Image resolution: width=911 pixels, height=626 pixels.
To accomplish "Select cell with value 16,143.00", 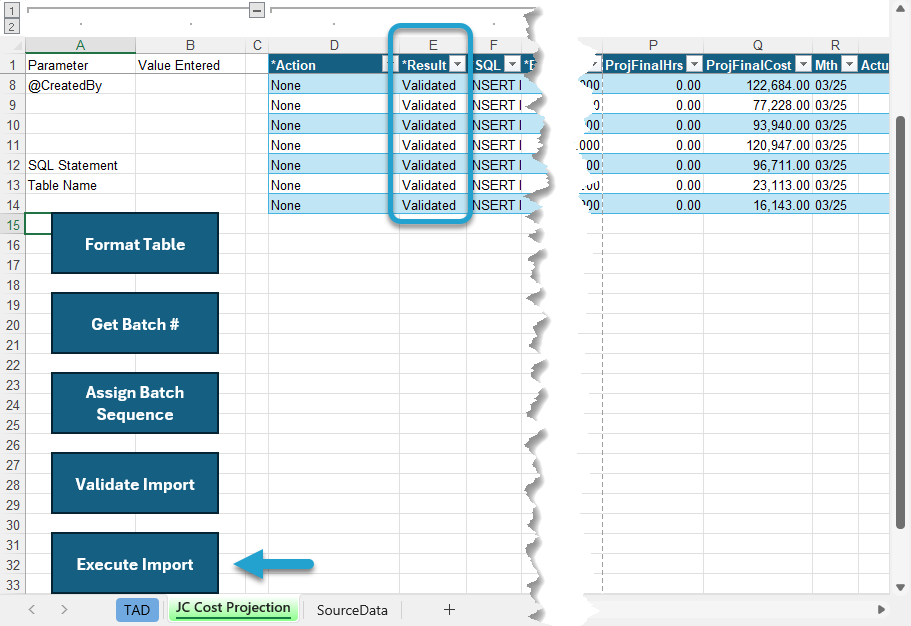I will tap(758, 205).
